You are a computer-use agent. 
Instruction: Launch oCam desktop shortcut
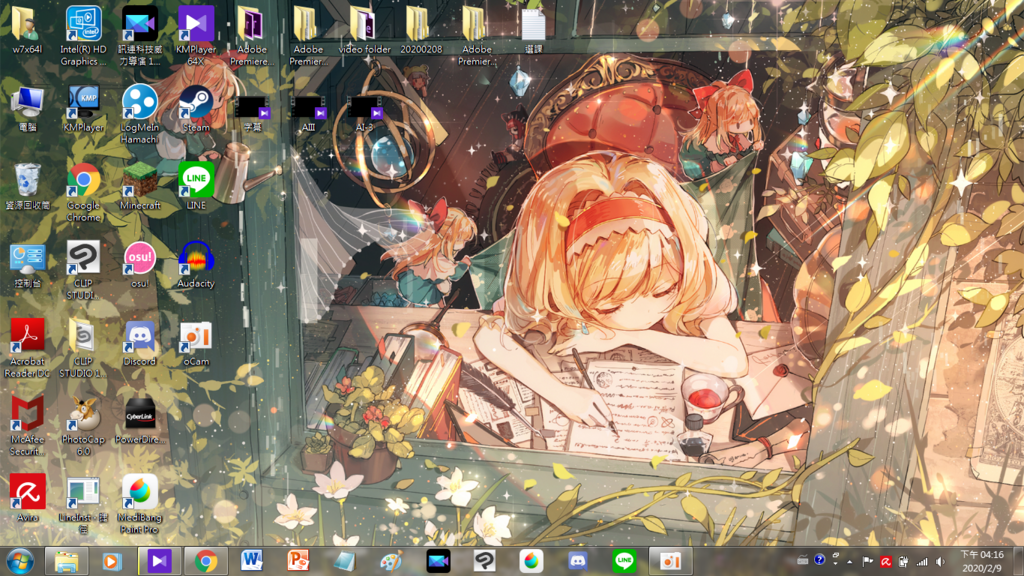pos(196,343)
